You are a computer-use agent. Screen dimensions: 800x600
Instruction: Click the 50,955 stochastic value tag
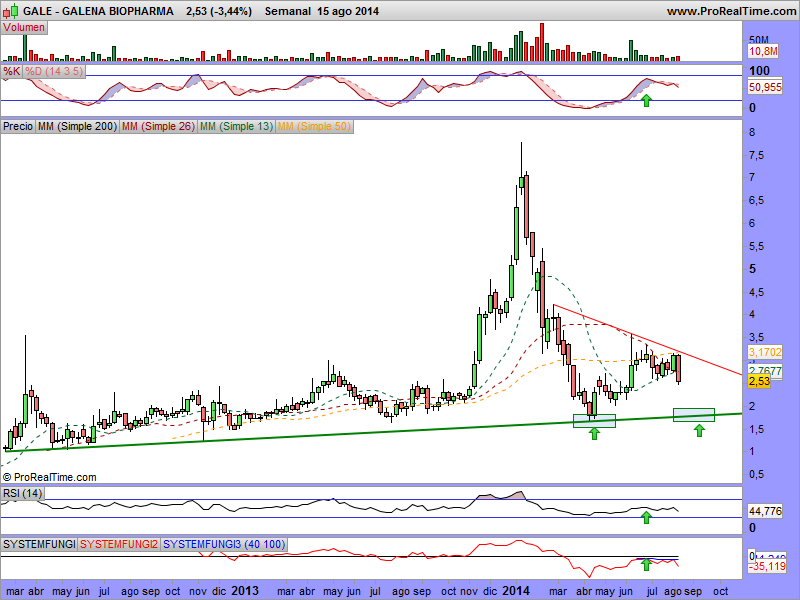pyautogui.click(x=765, y=87)
